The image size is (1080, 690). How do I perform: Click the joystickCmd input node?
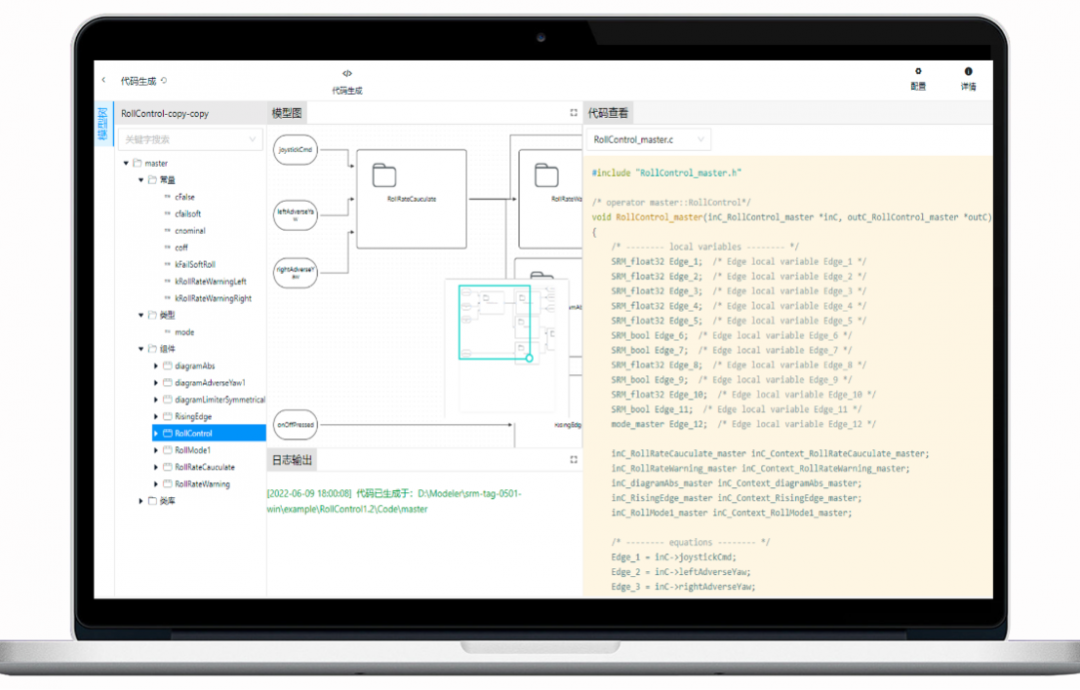pos(295,152)
